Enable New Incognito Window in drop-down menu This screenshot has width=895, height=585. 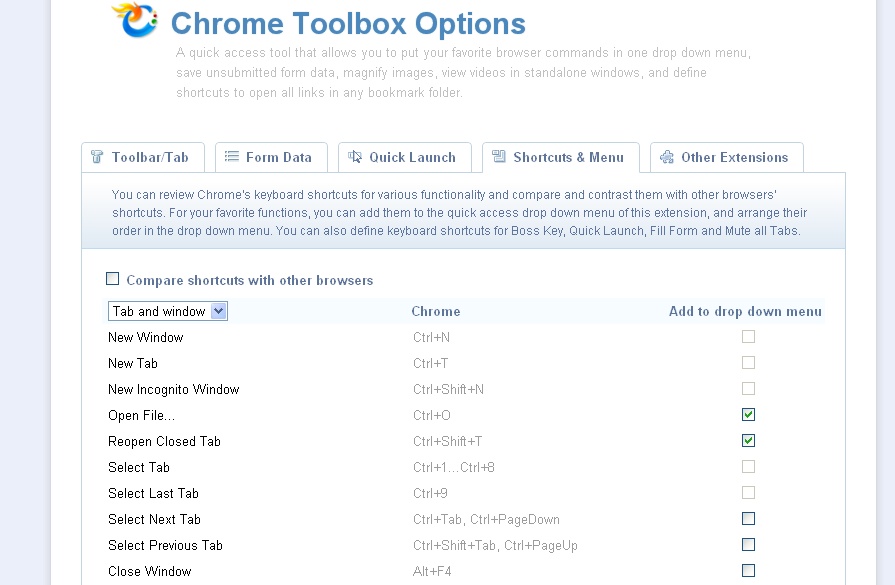pyautogui.click(x=748, y=389)
